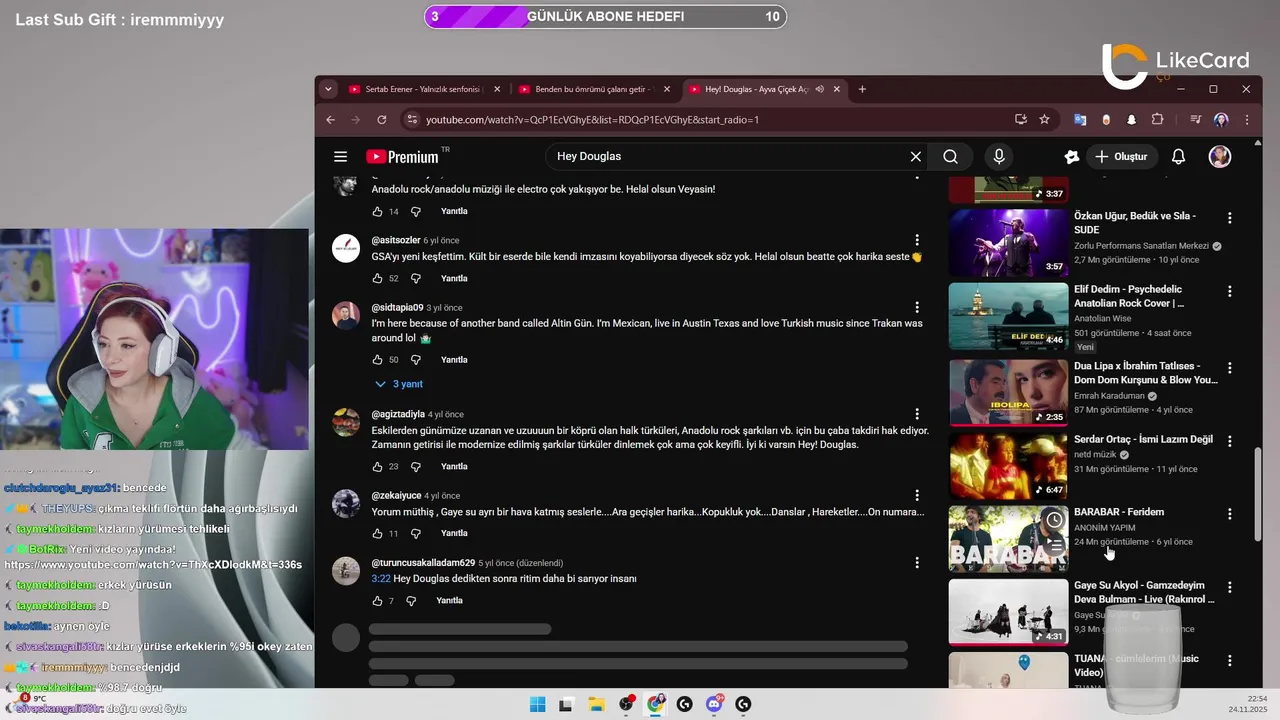Like the @zekaiyuce comment

(377, 533)
